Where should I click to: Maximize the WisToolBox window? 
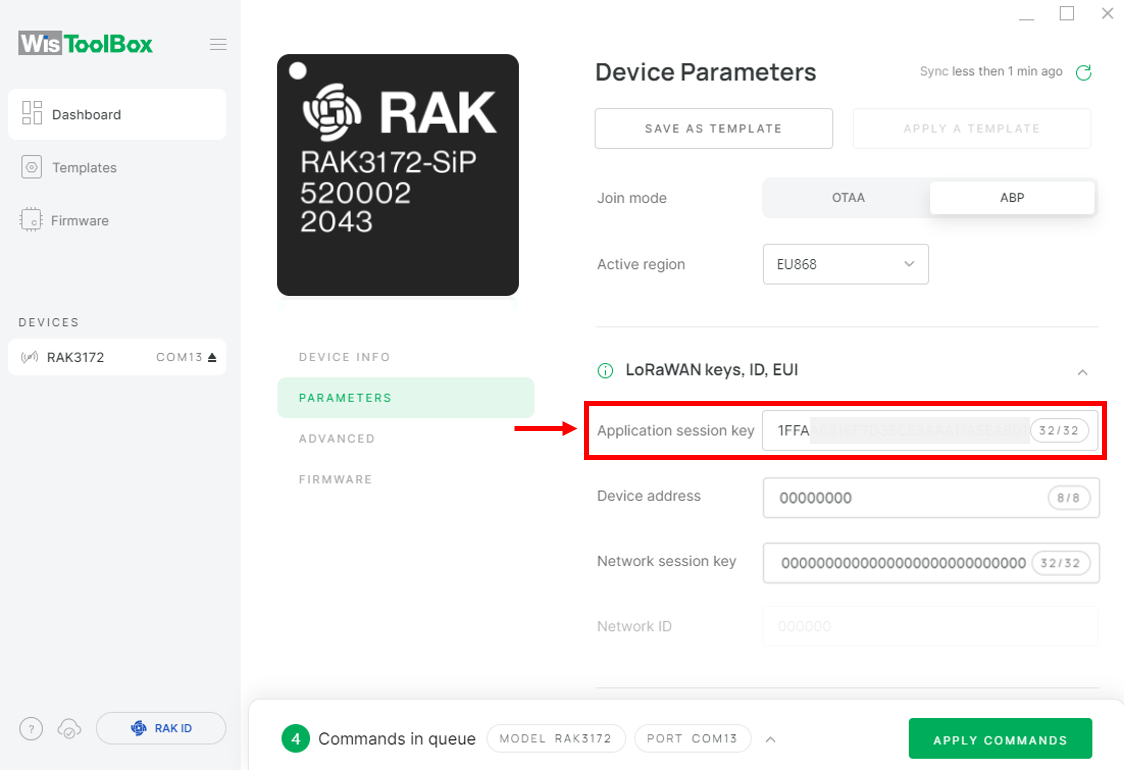(x=1067, y=13)
